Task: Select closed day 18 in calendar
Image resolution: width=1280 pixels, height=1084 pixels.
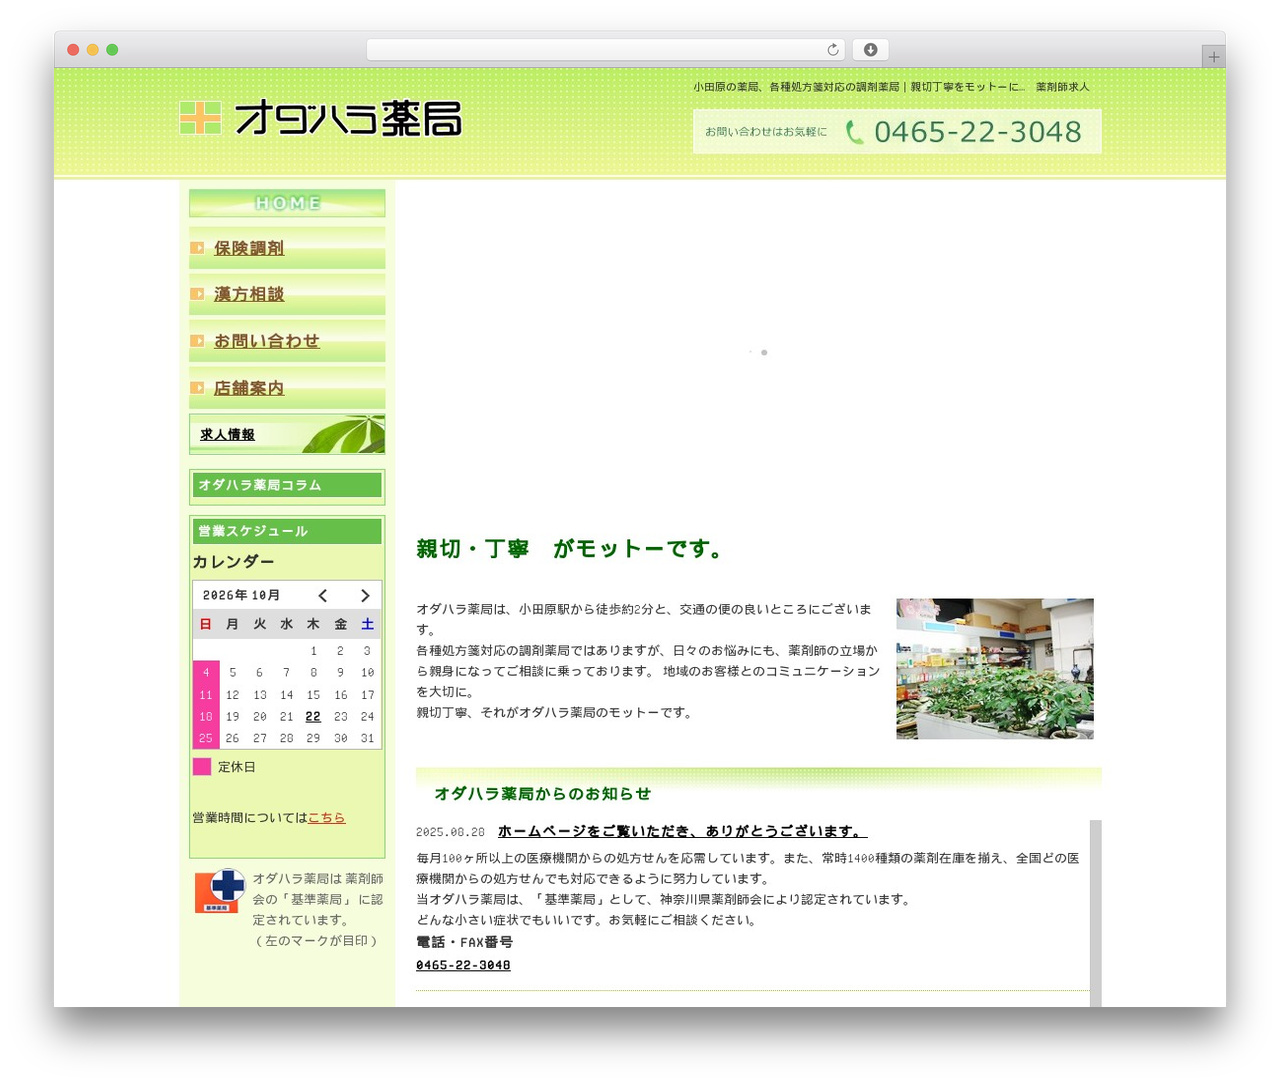Action: point(206,716)
